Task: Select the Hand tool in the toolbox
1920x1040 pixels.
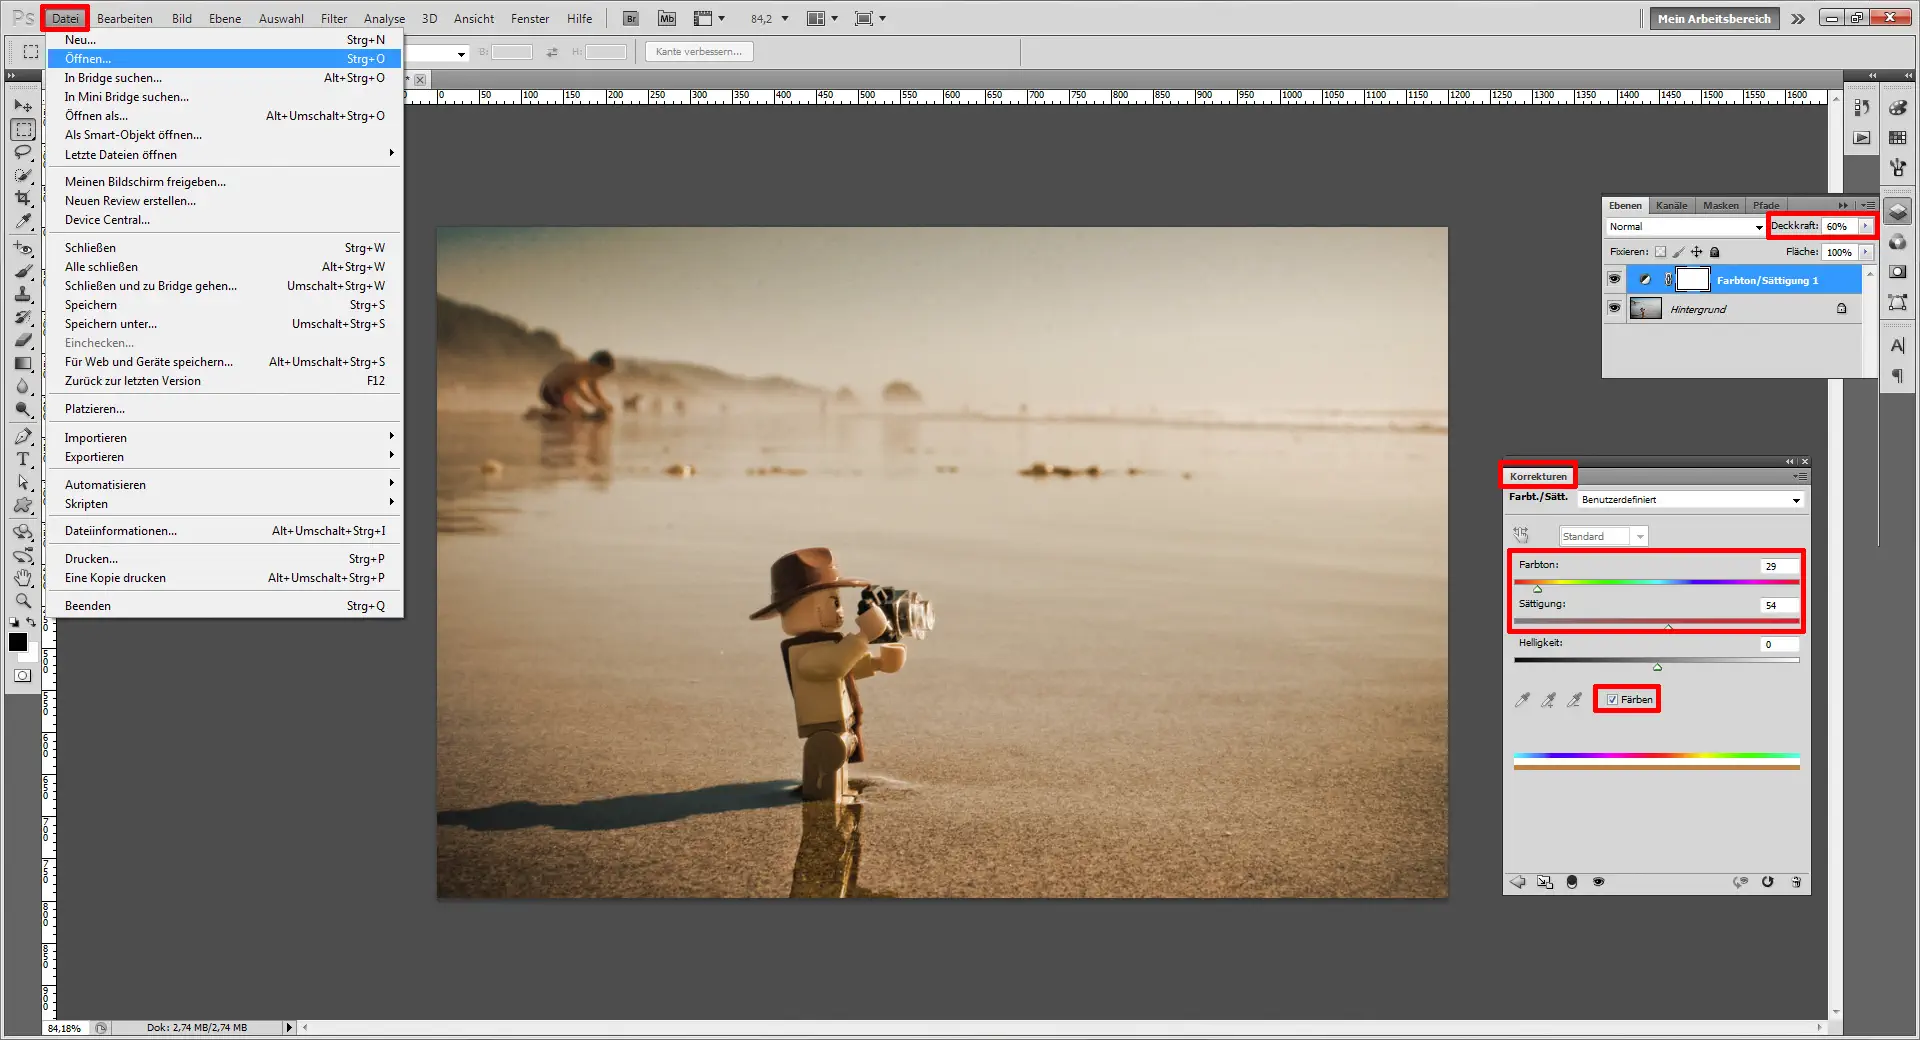Action: click(23, 578)
